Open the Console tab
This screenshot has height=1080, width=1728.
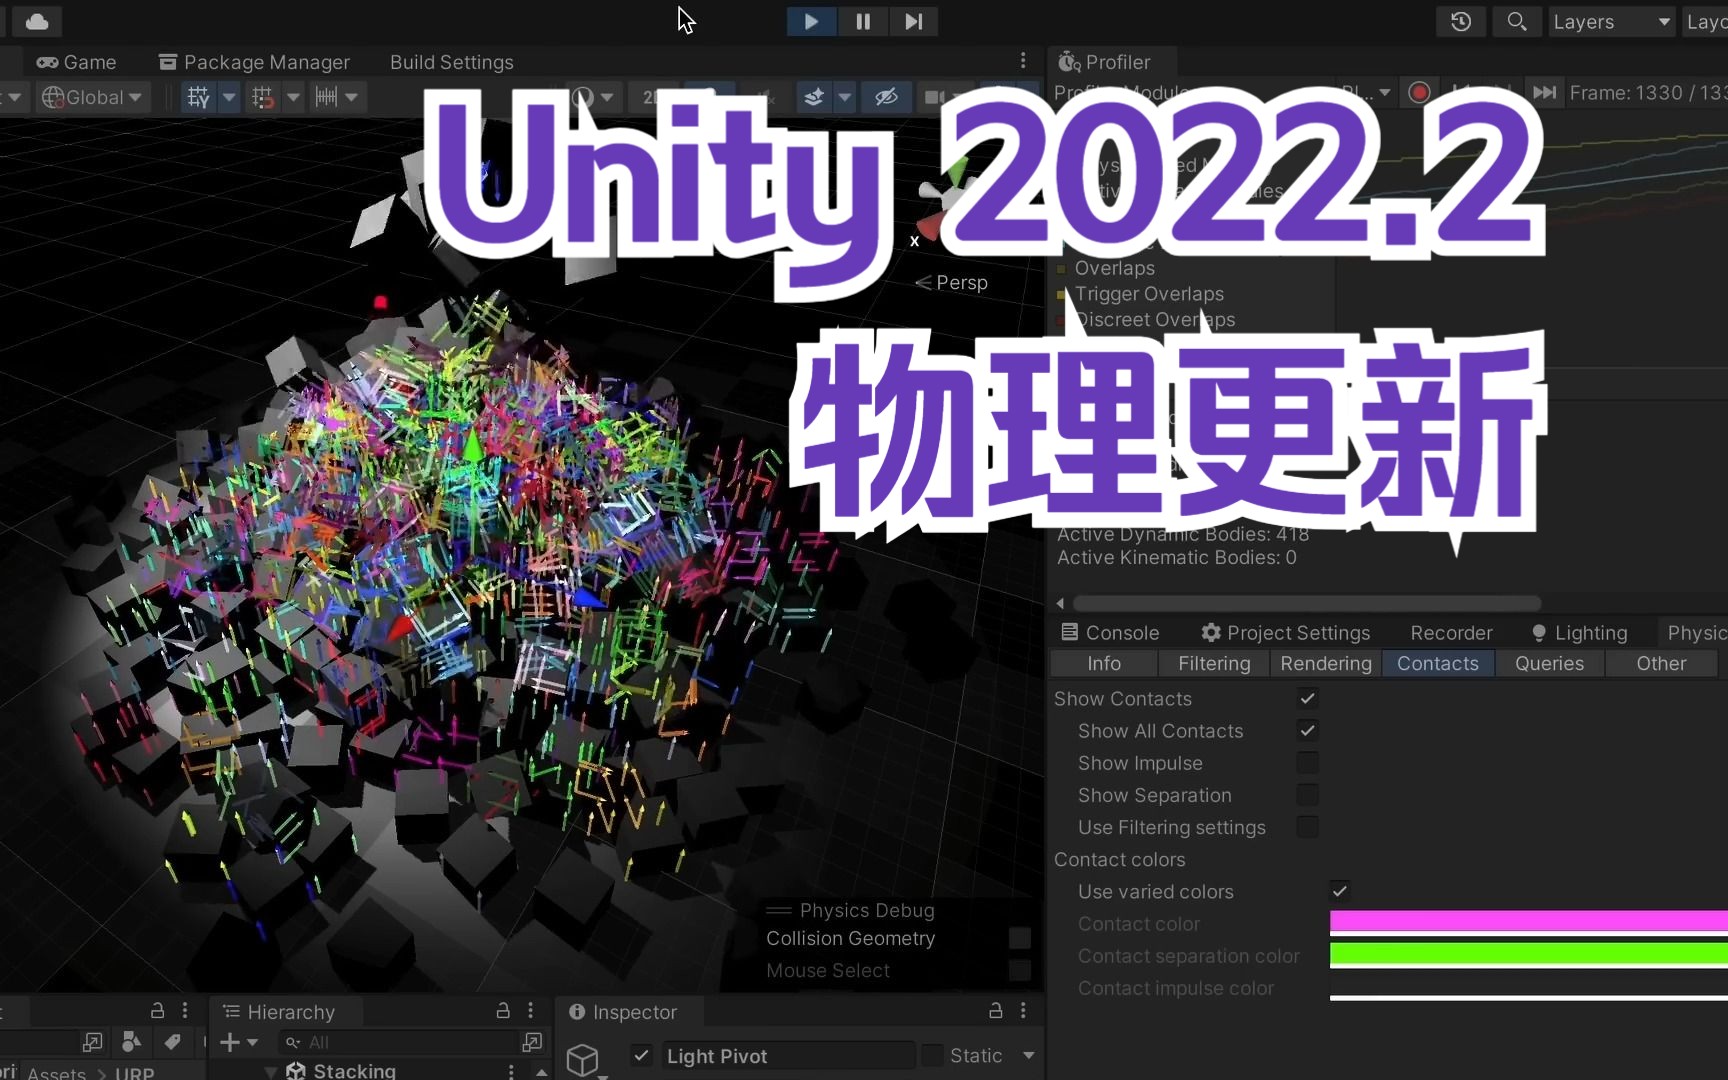[1111, 633]
